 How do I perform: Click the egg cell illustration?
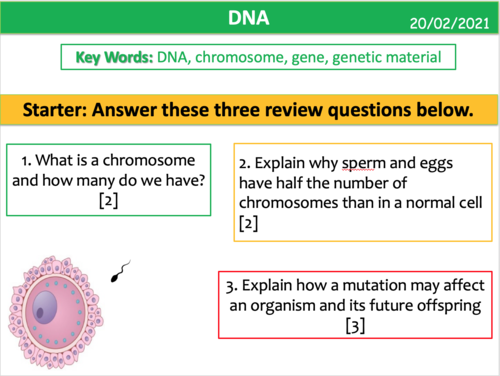point(56,312)
